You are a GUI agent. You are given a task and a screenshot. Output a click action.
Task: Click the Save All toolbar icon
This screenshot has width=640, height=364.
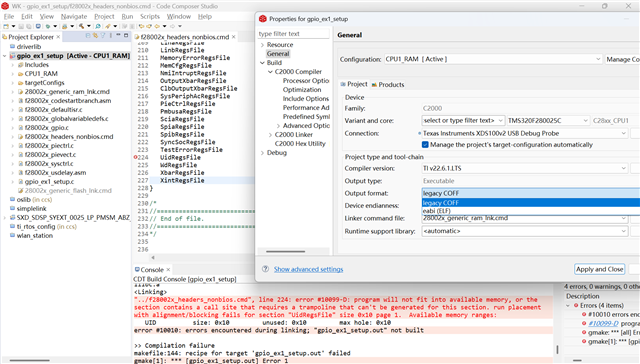click(x=29, y=26)
